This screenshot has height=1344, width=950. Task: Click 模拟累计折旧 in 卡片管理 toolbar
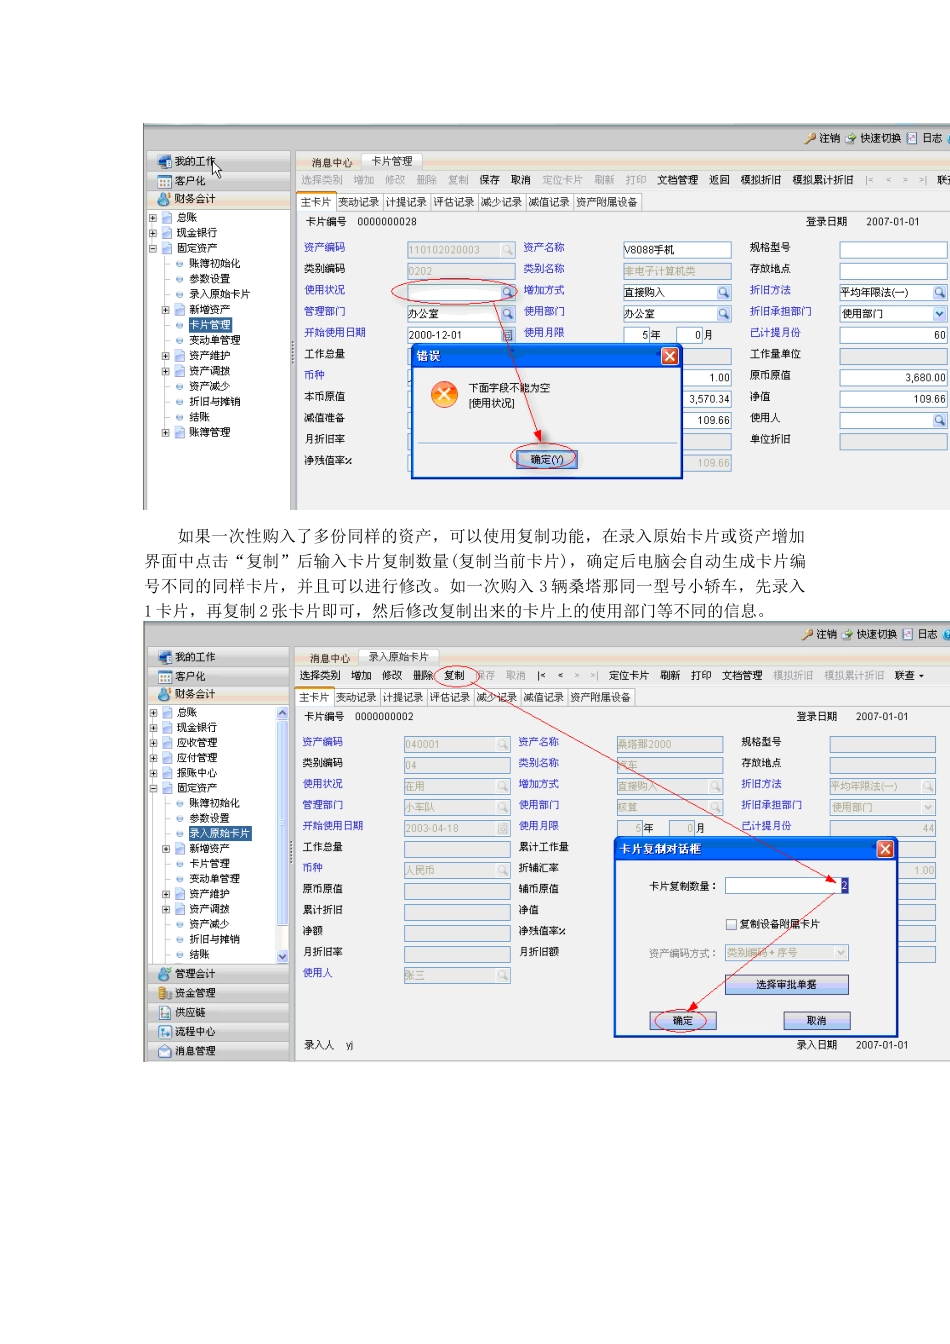point(822,180)
